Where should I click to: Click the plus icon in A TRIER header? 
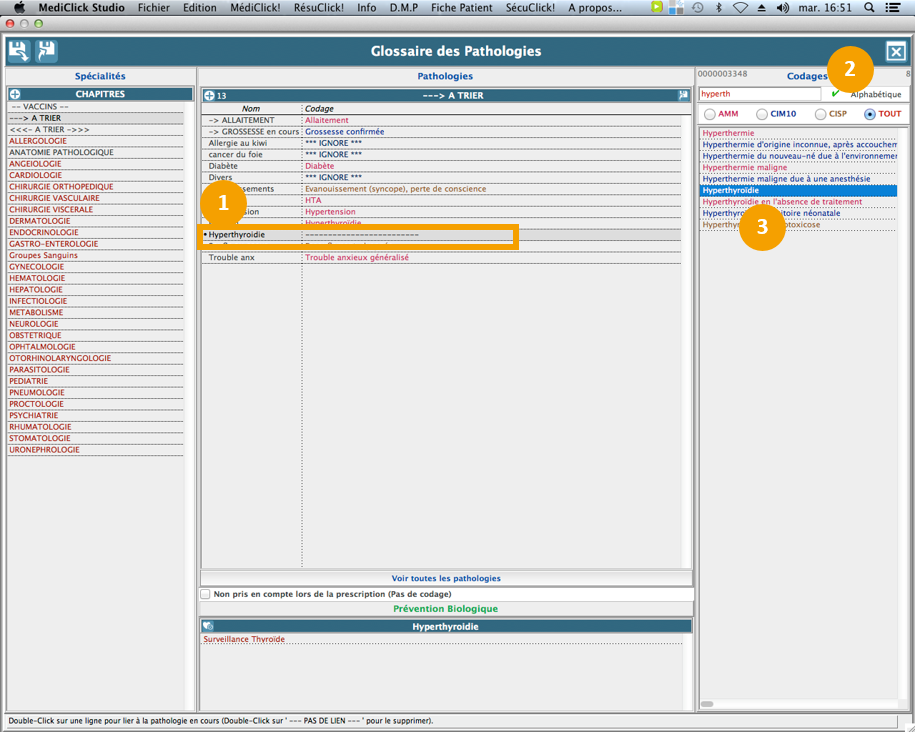[x=209, y=96]
